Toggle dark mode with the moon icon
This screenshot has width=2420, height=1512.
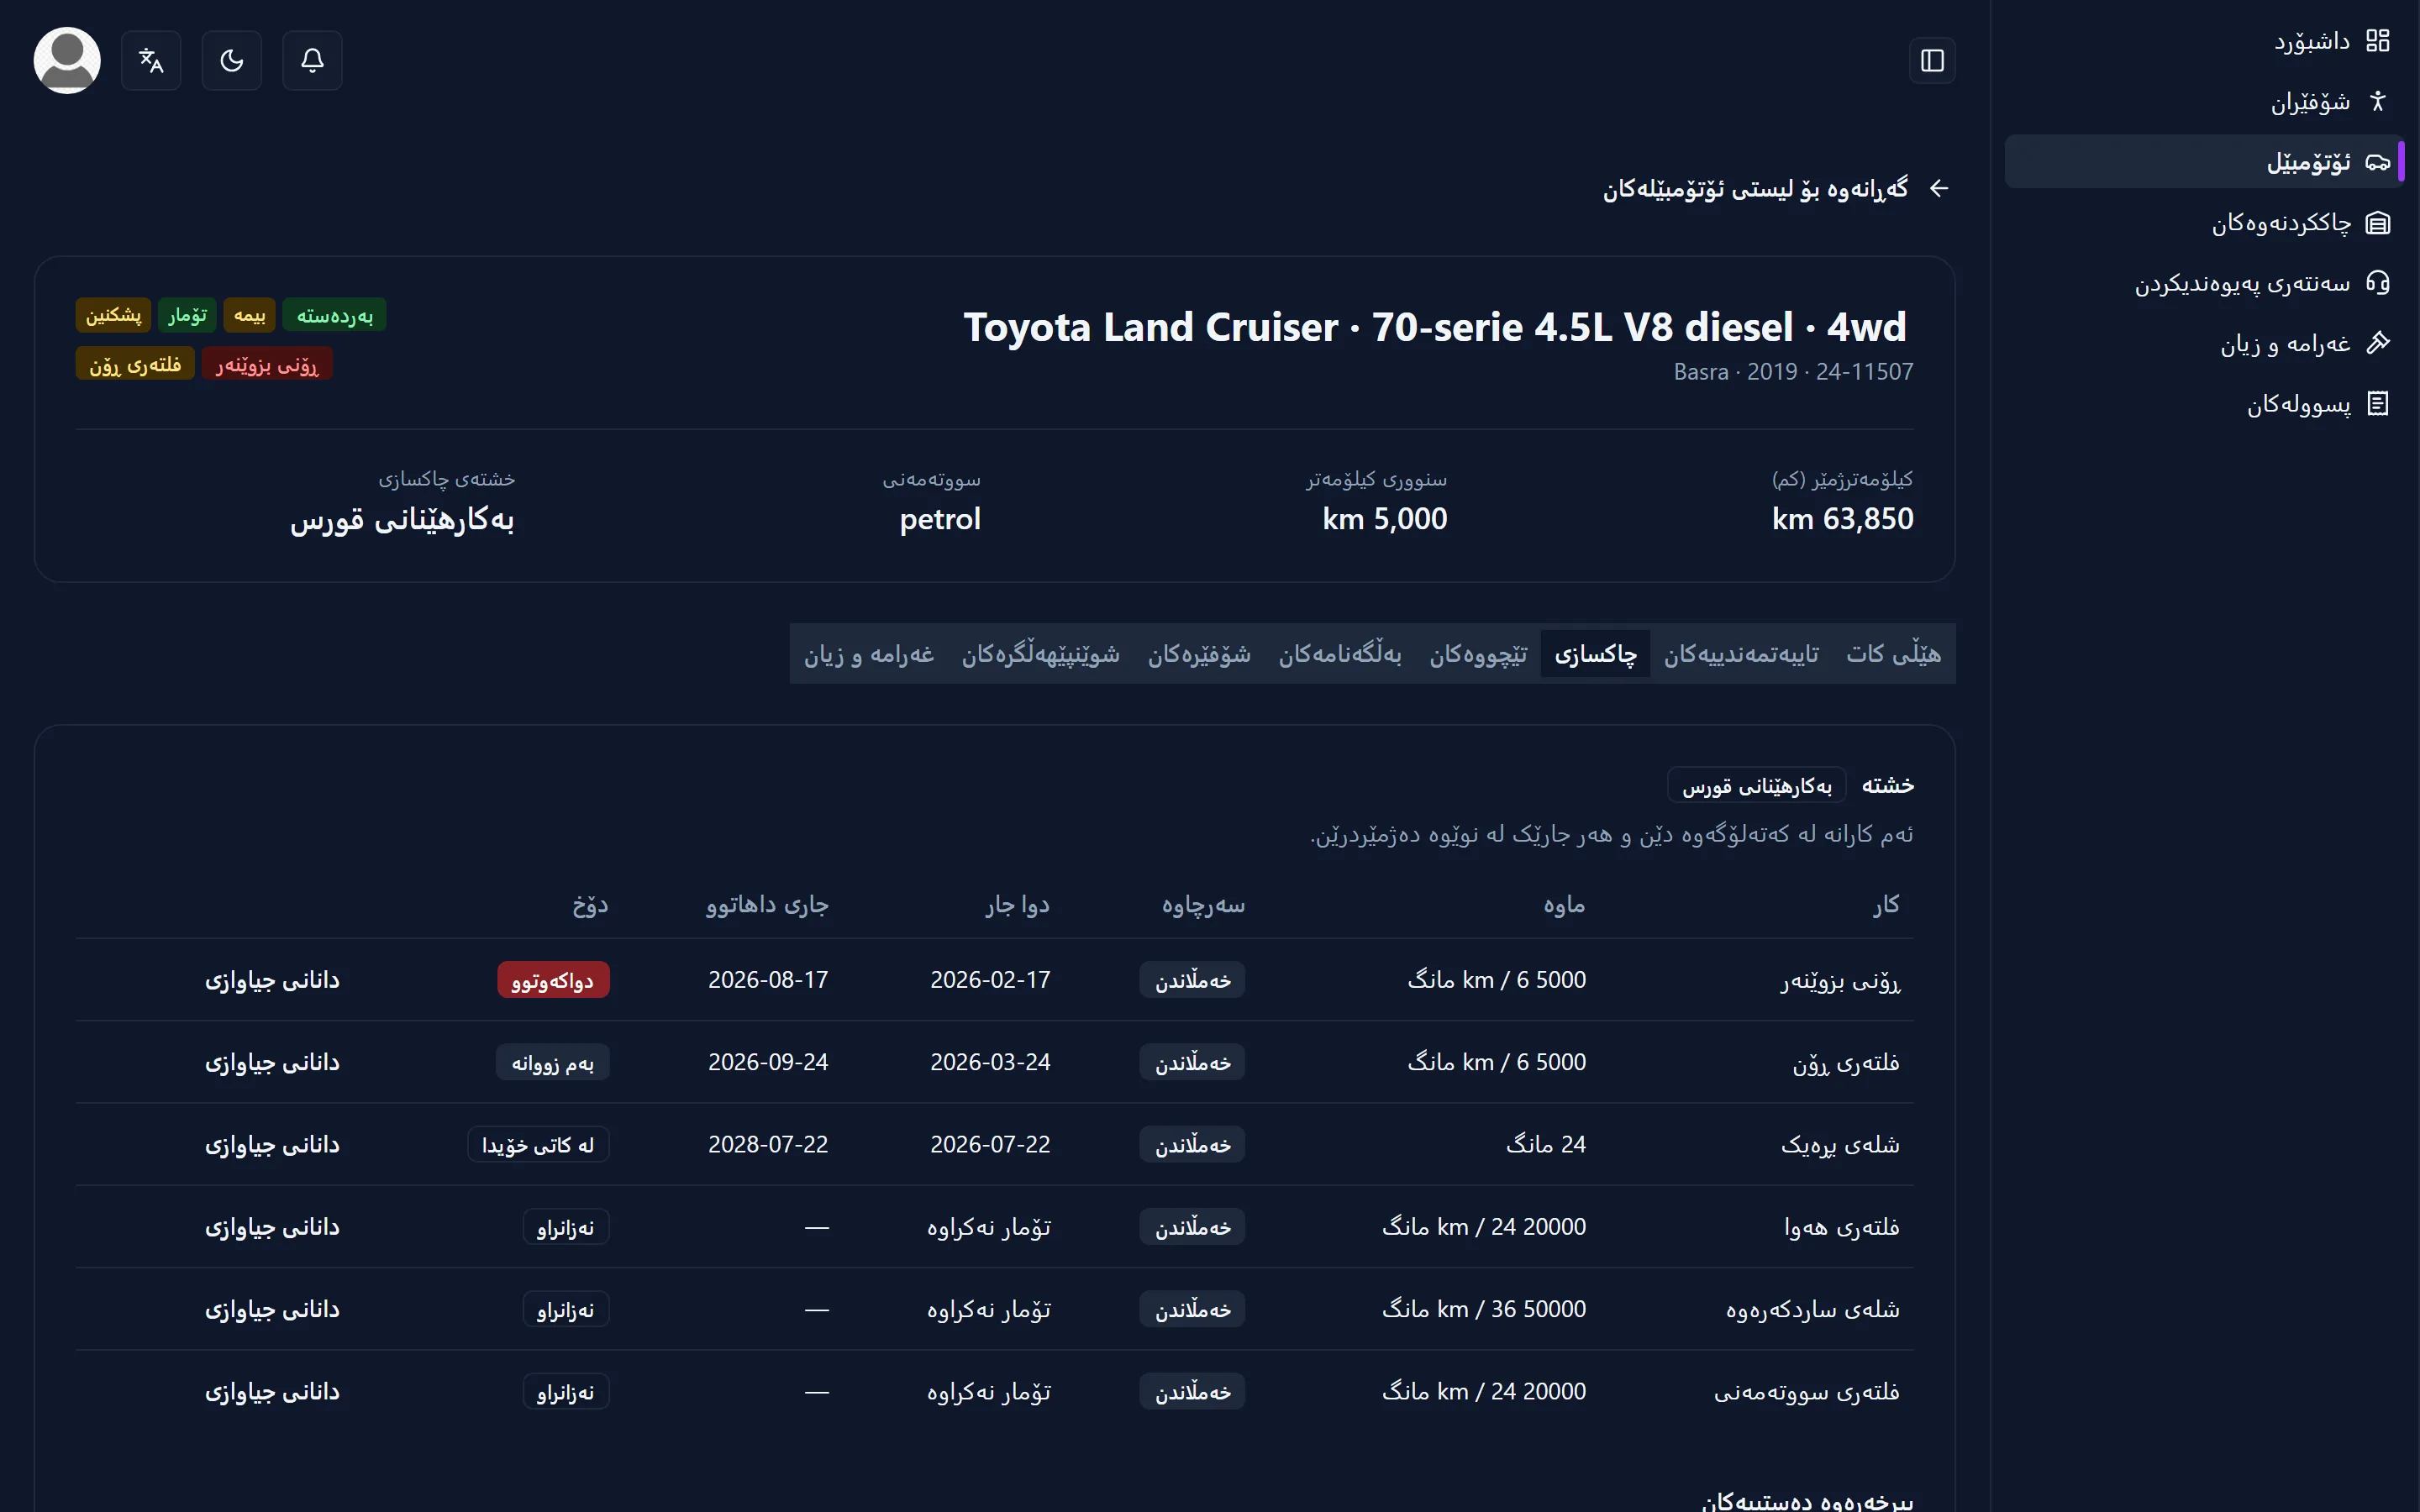pos(232,60)
